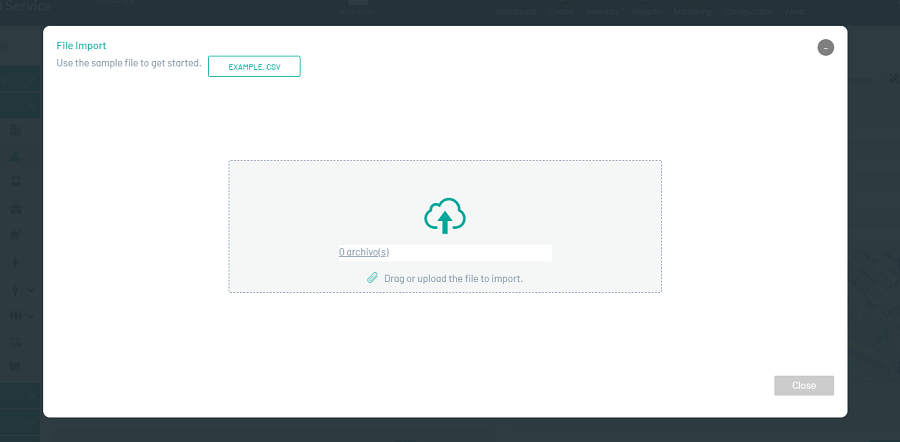900x442 pixels.
Task: Click the cloud upload icon
Action: coord(445,216)
